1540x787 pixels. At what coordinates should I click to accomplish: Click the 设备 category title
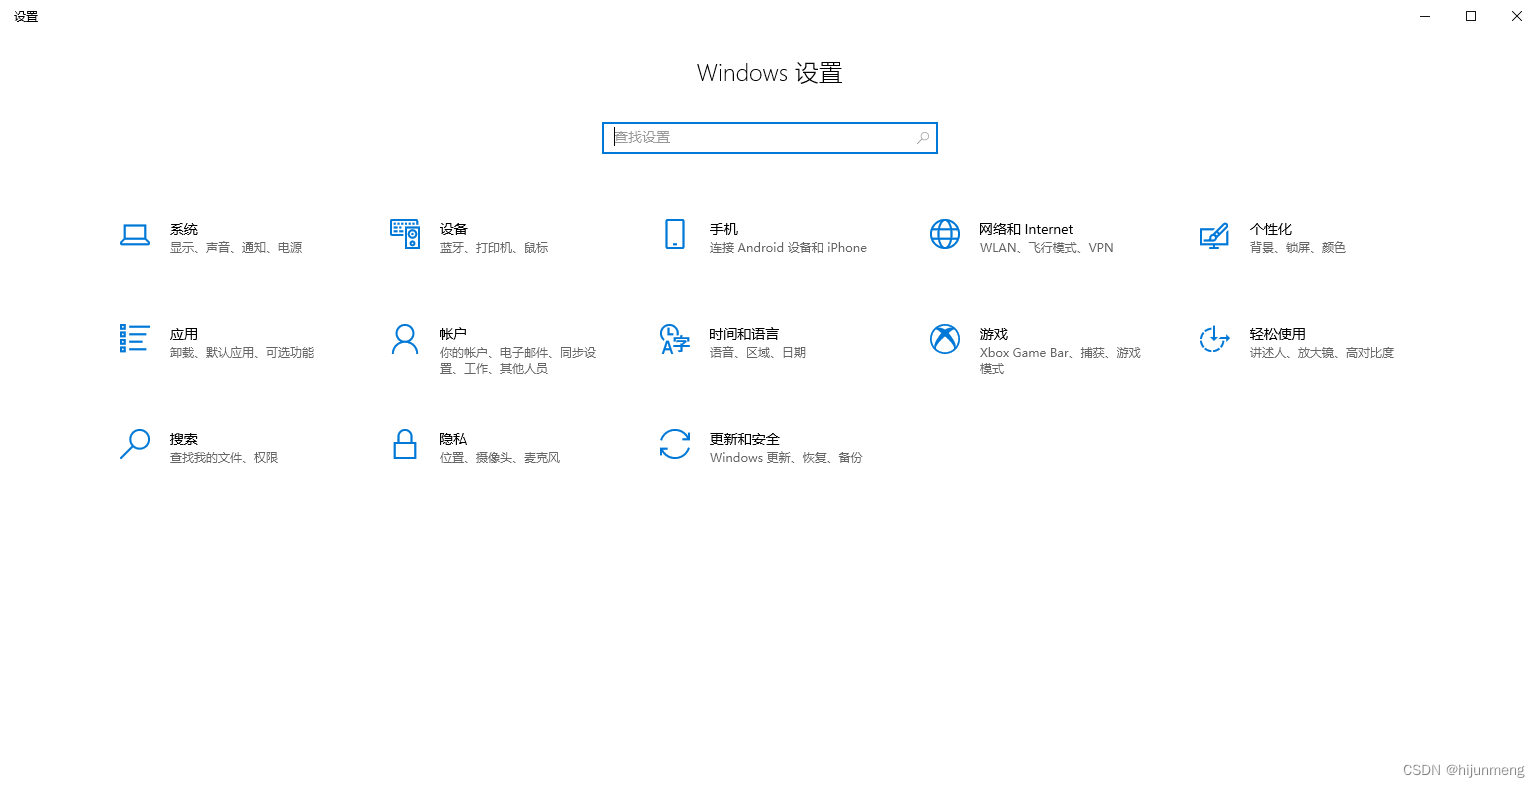pos(454,229)
